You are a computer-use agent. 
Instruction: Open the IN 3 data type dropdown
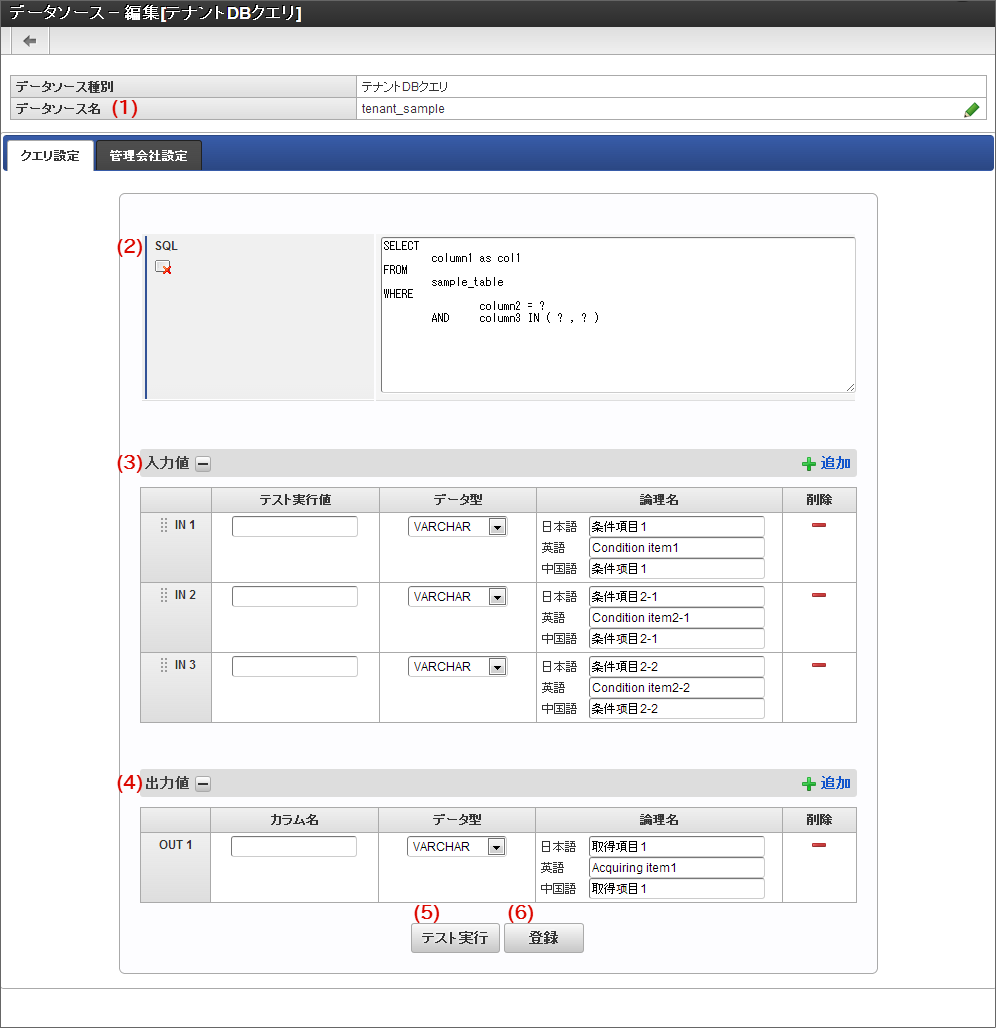pos(497,667)
